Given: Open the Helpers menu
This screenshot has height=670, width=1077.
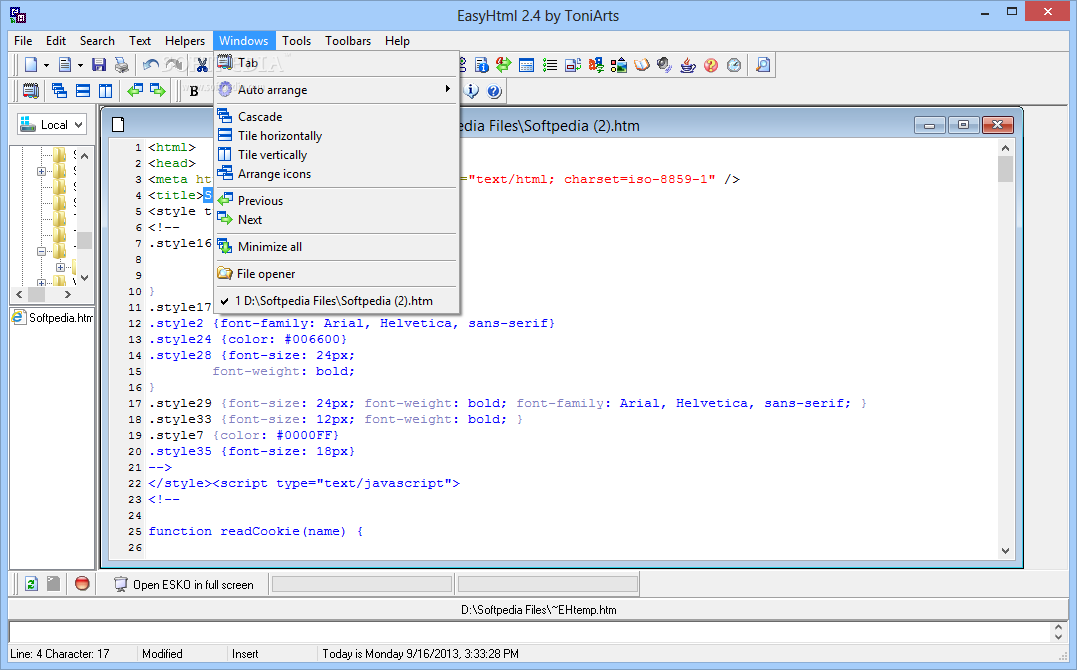Looking at the screenshot, I should pyautogui.click(x=185, y=41).
